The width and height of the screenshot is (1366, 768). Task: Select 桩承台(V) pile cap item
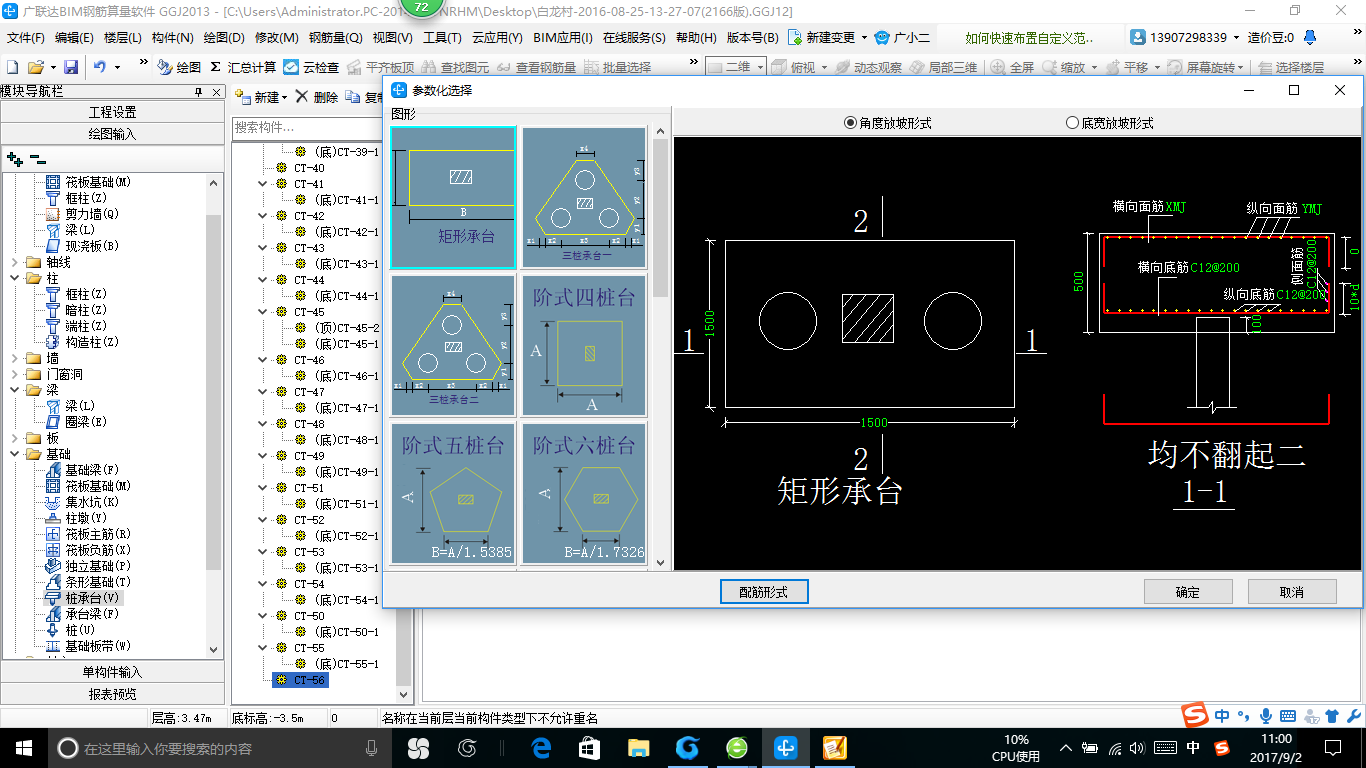82,598
